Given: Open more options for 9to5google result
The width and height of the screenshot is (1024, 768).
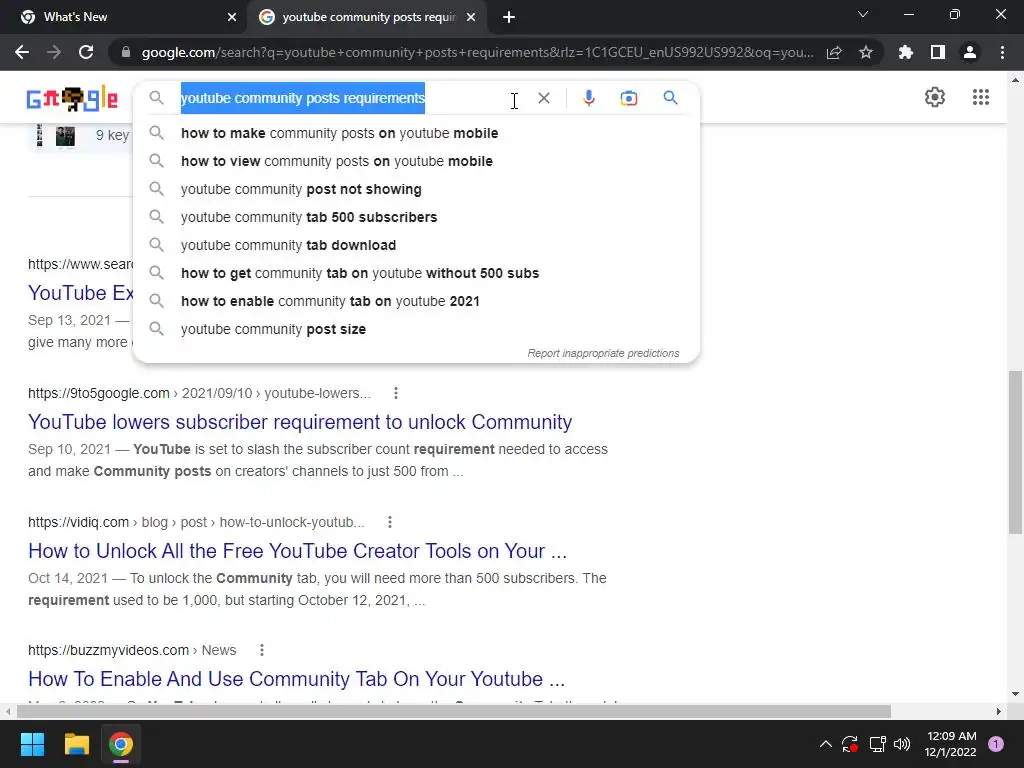Looking at the screenshot, I should (396, 393).
